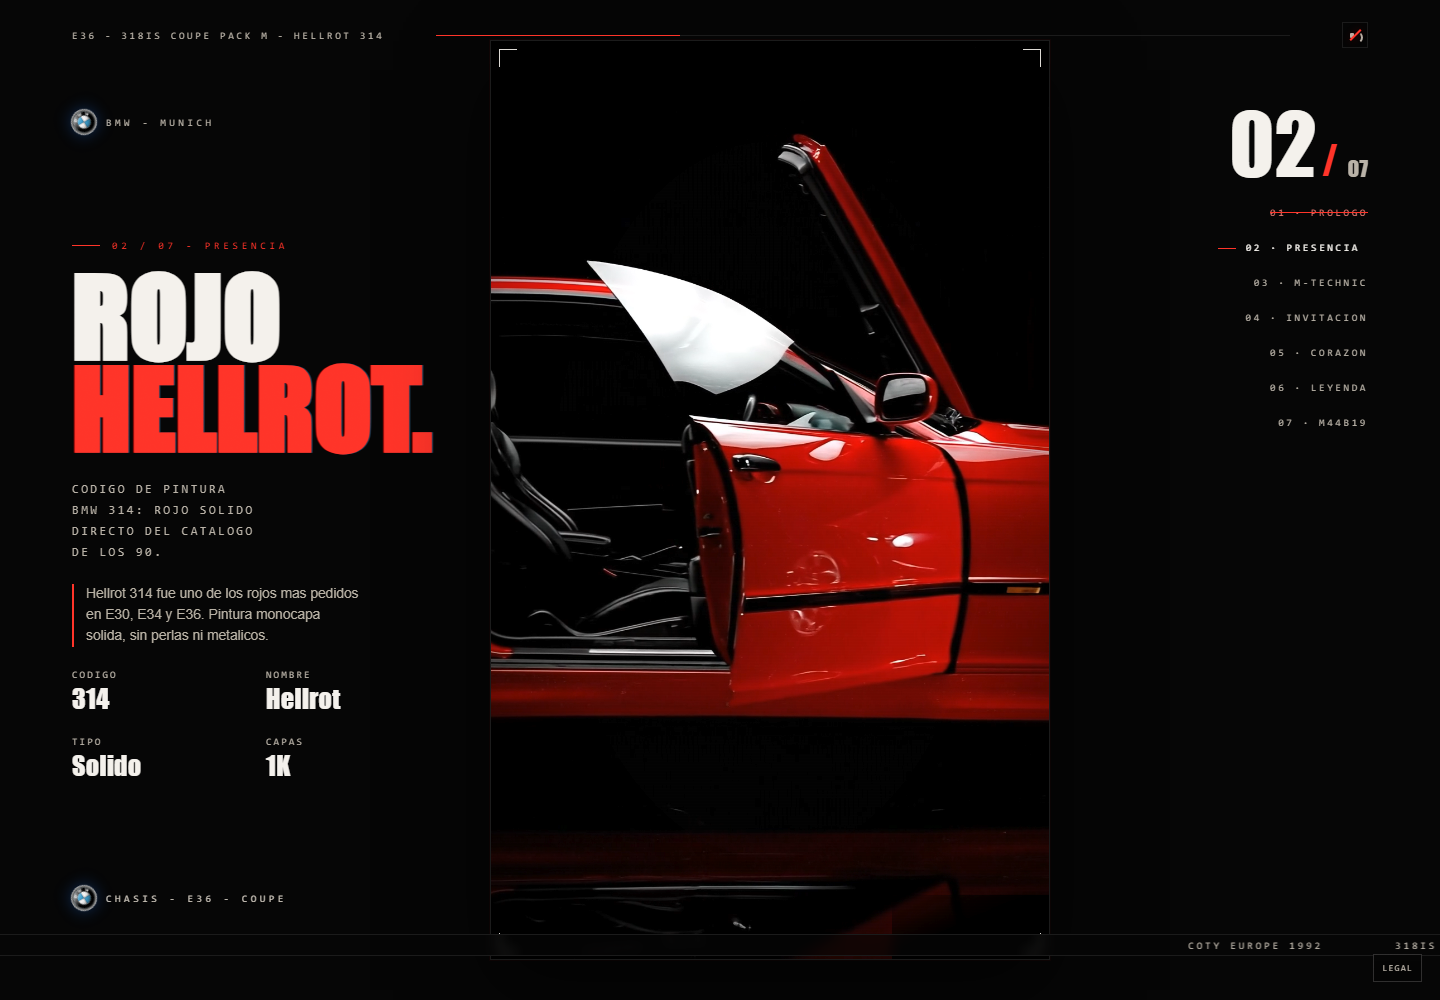1440x1000 pixels.
Task: Click the Codigo value 314
Action: [91, 699]
